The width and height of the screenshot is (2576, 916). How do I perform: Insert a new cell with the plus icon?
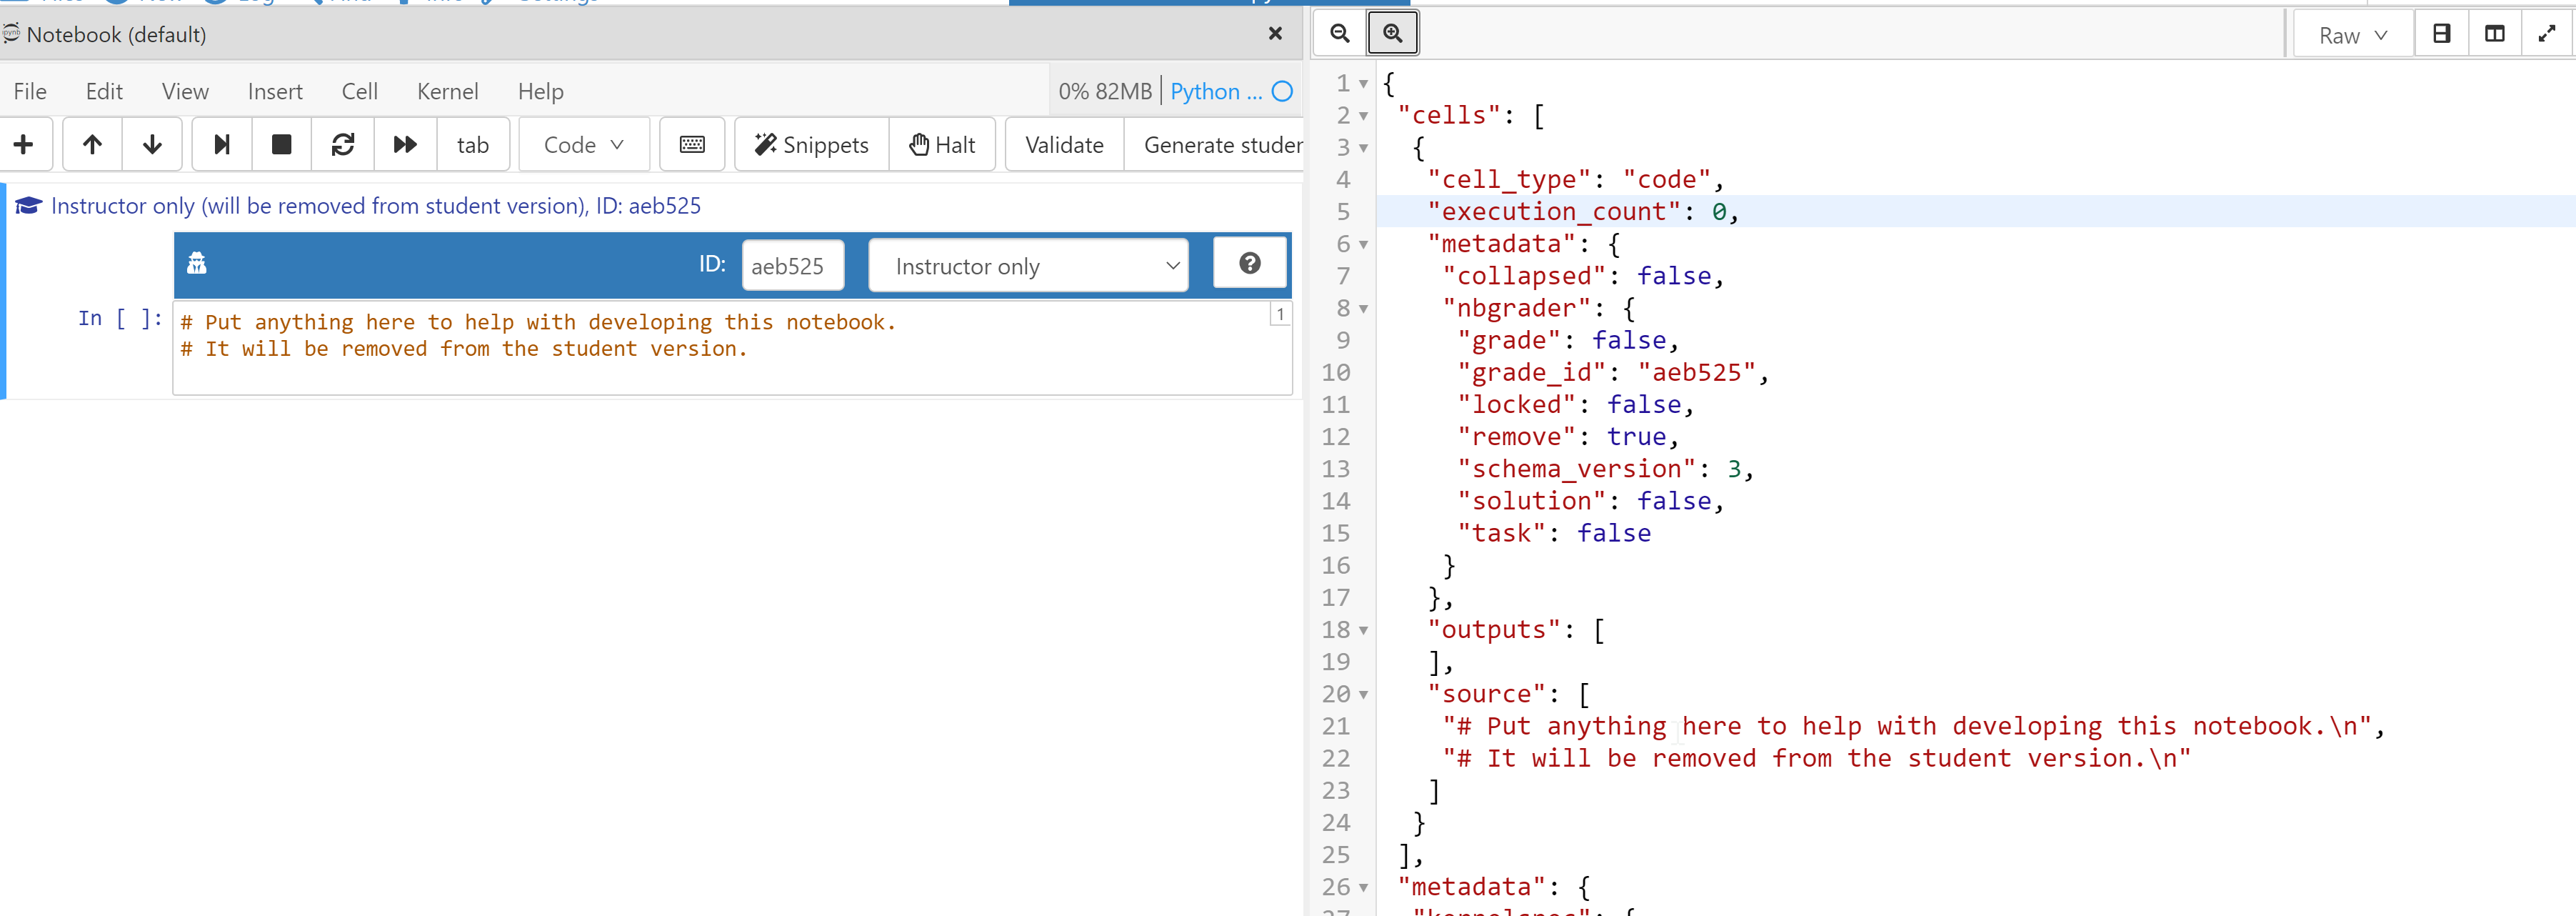[23, 144]
